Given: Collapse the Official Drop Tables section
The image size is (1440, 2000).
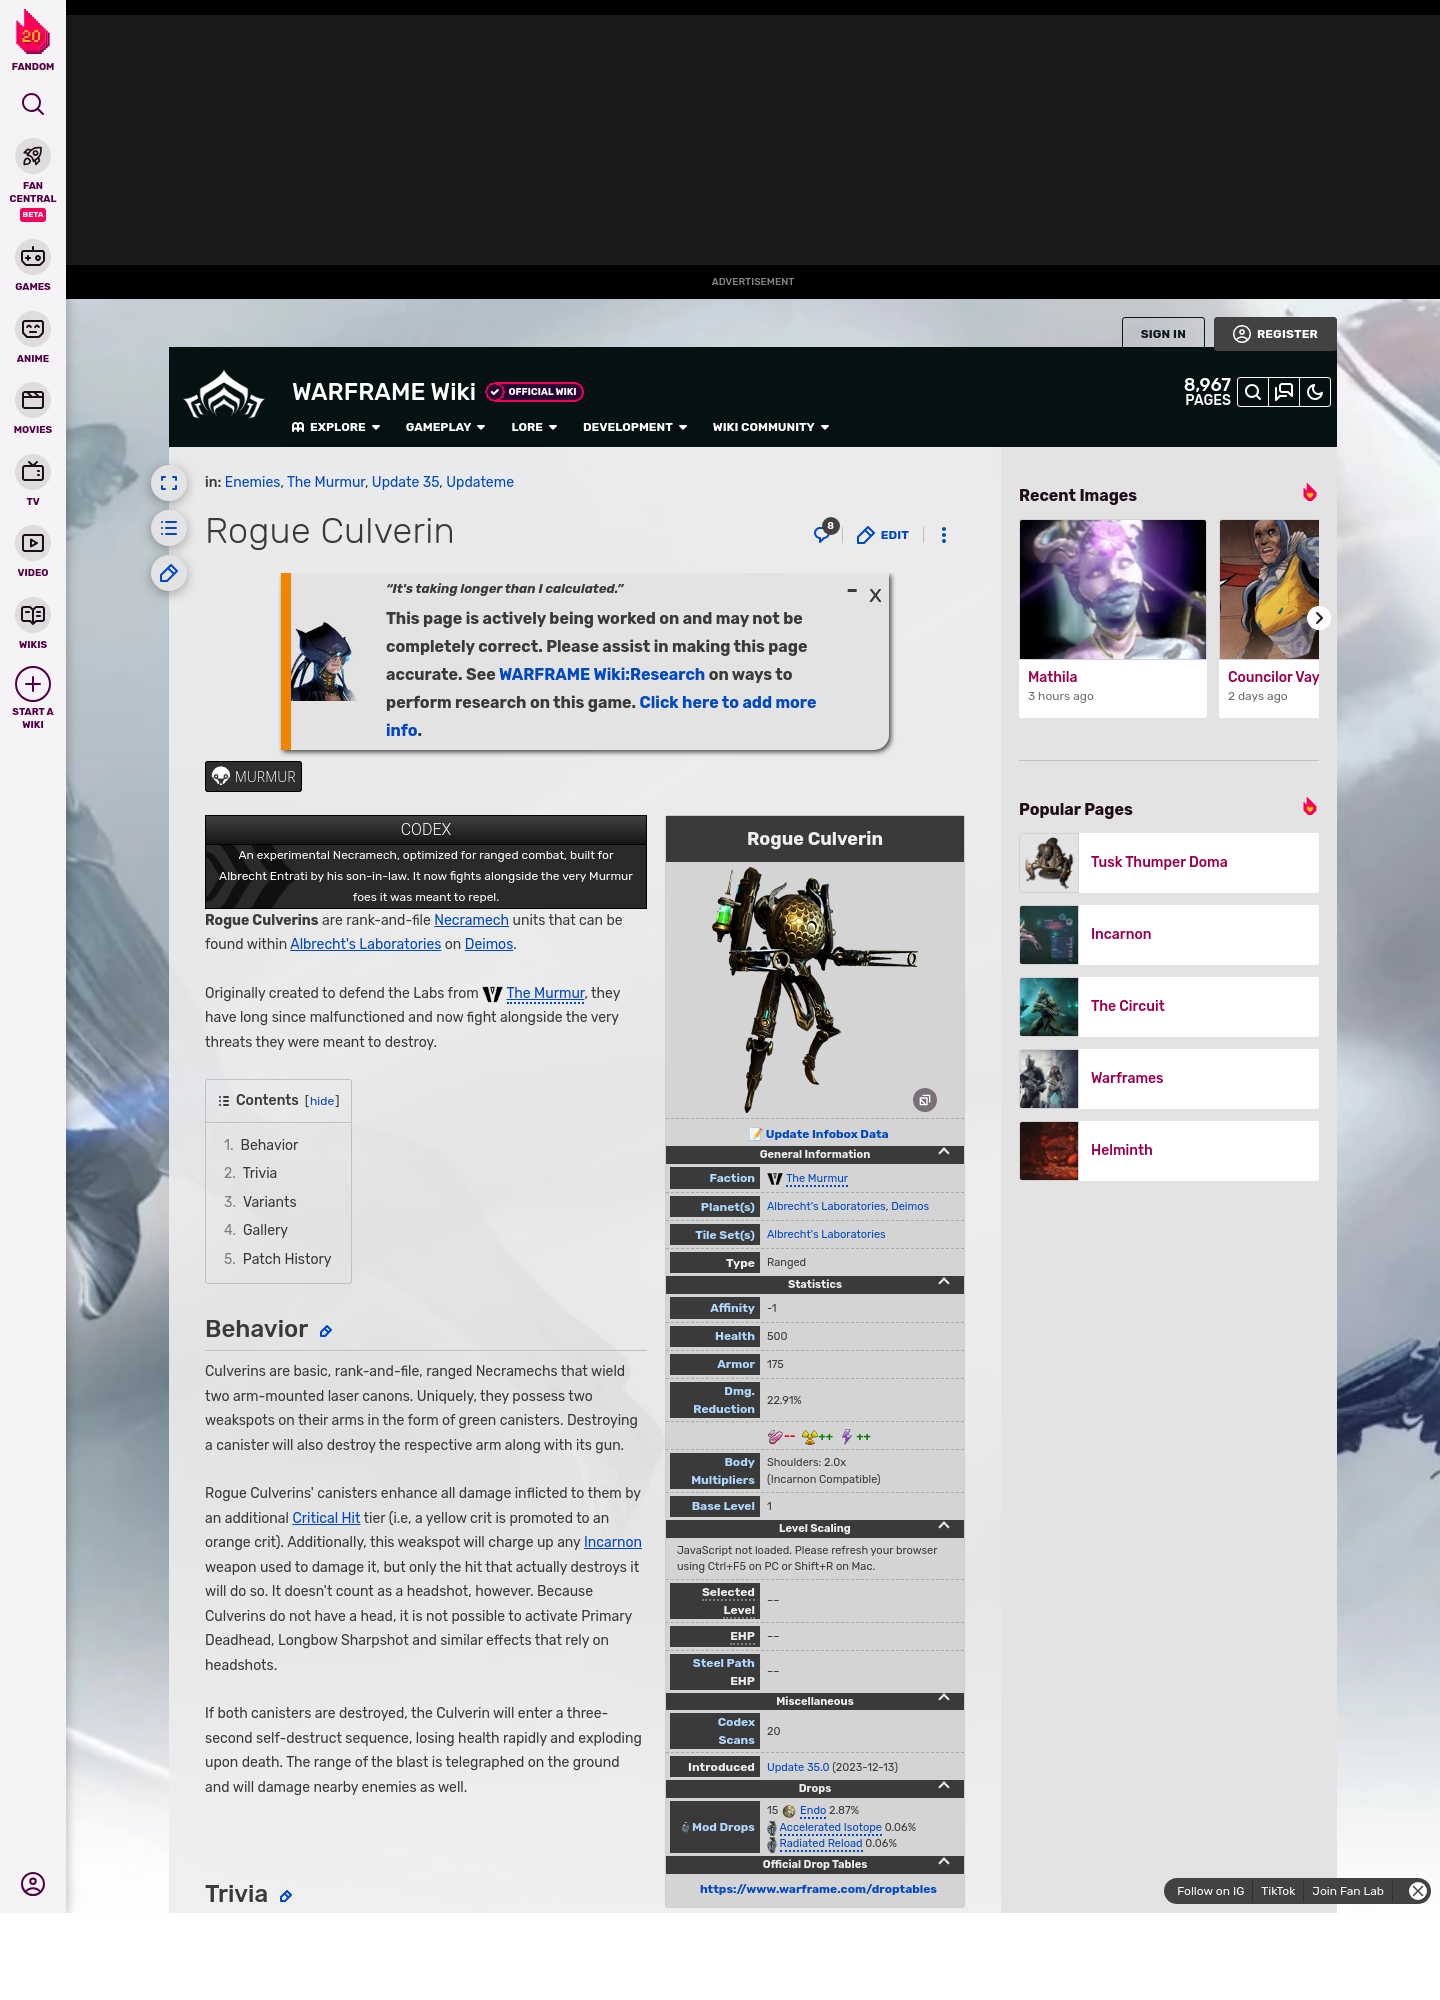Looking at the screenshot, I should 944,1863.
